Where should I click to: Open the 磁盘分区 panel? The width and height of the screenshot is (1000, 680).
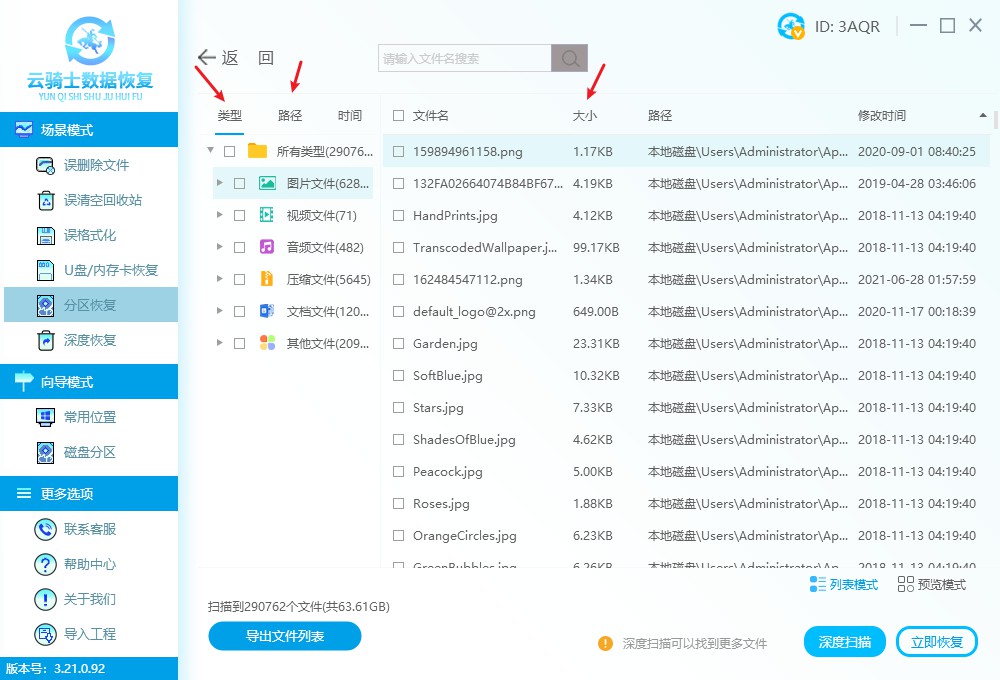coord(90,451)
